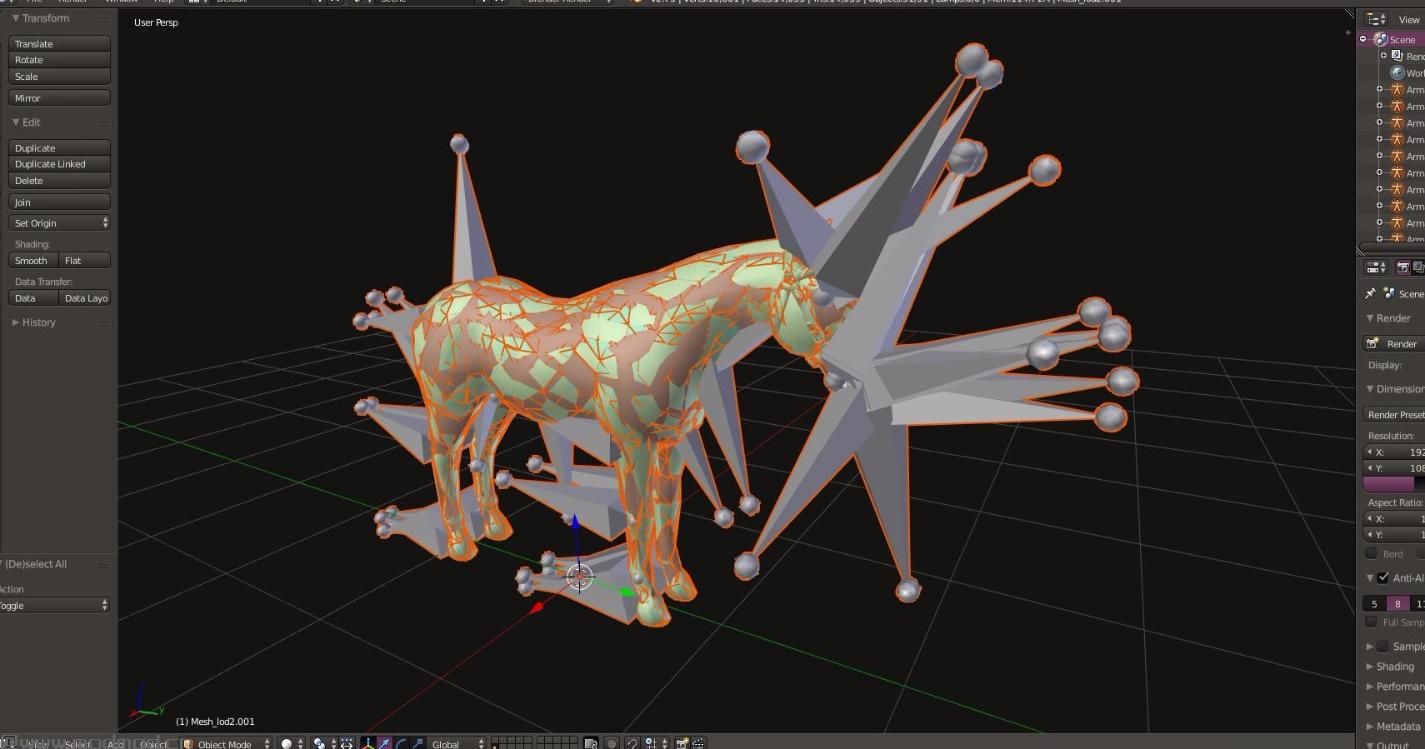Grab the green Y axis manipulator arrow
The height and width of the screenshot is (749, 1425).
[627, 592]
